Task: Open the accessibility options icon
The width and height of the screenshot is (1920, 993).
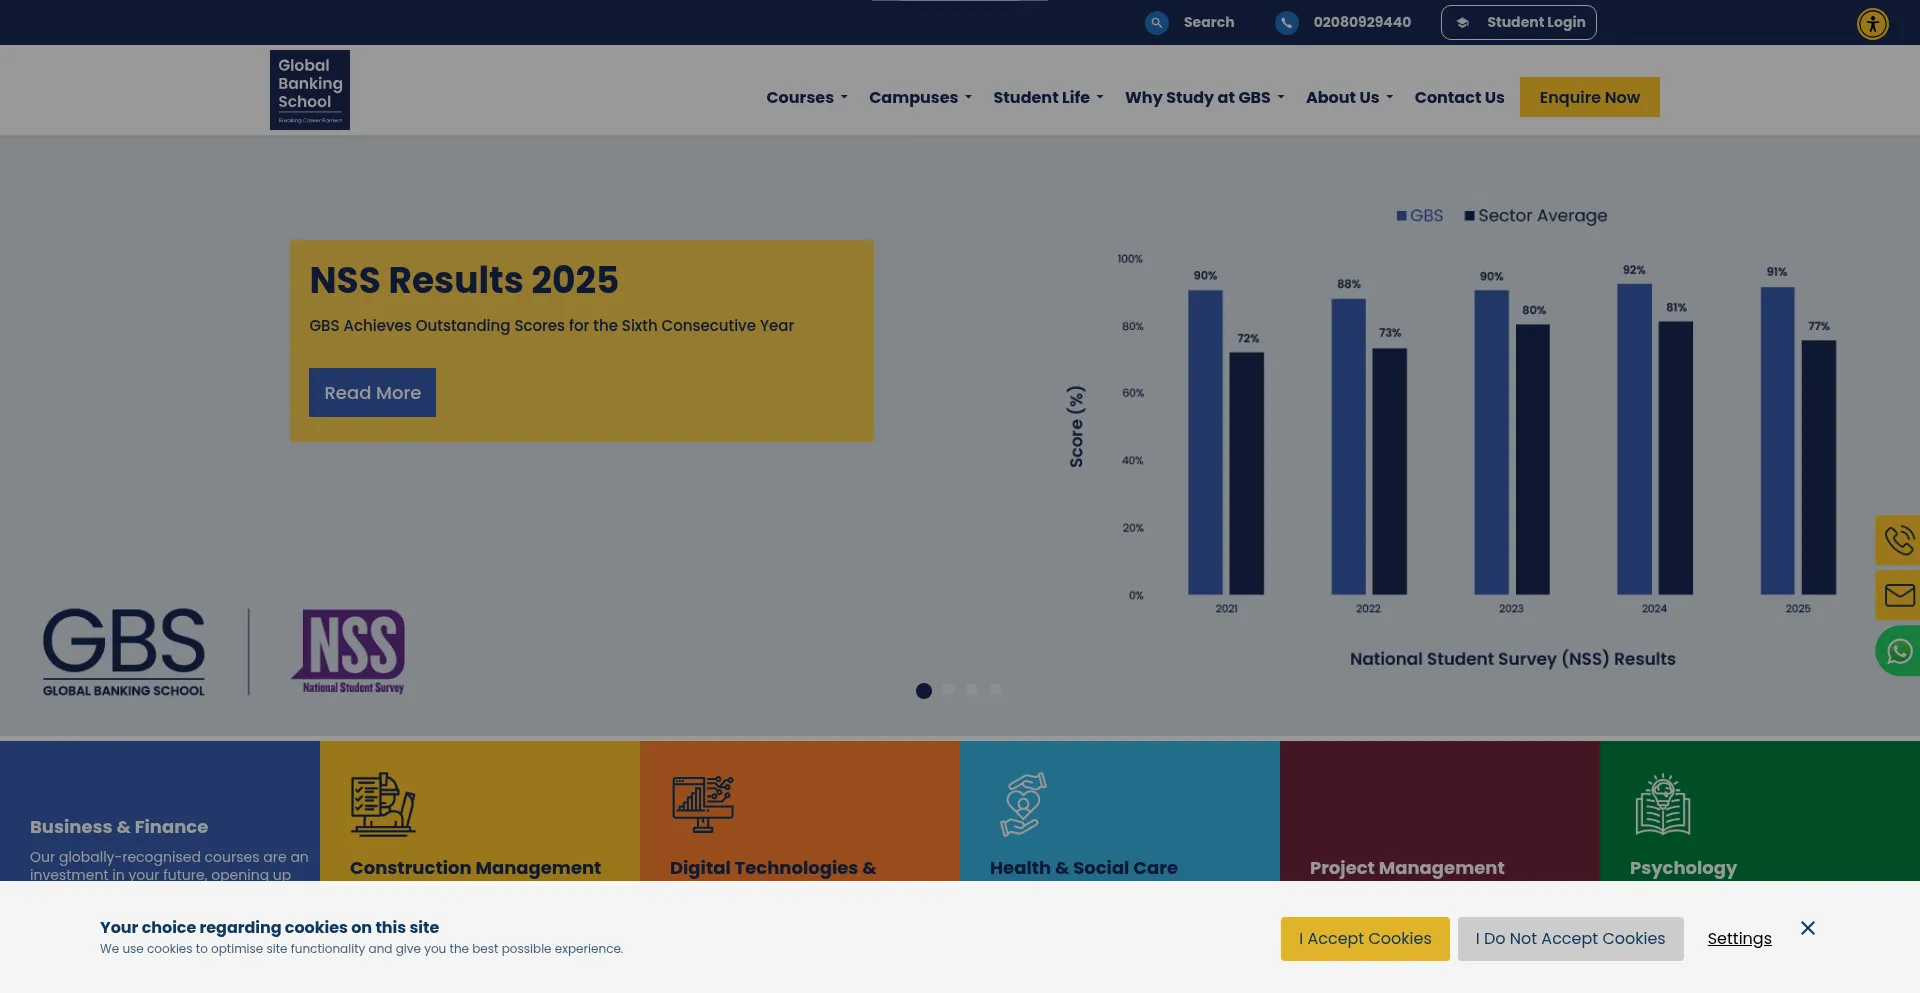Action: [x=1873, y=23]
